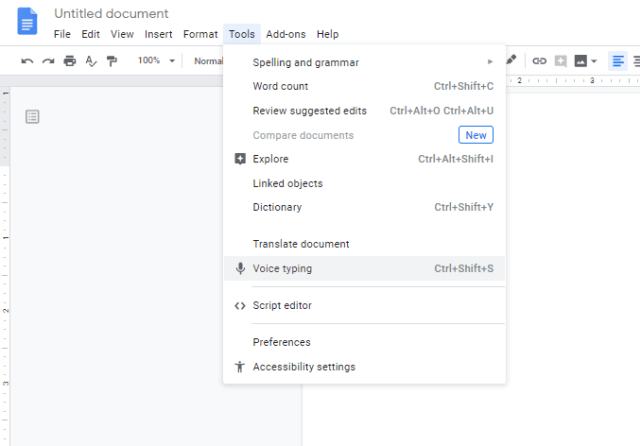The width and height of the screenshot is (640, 446).
Task: Select Translate document
Action: coord(364,244)
